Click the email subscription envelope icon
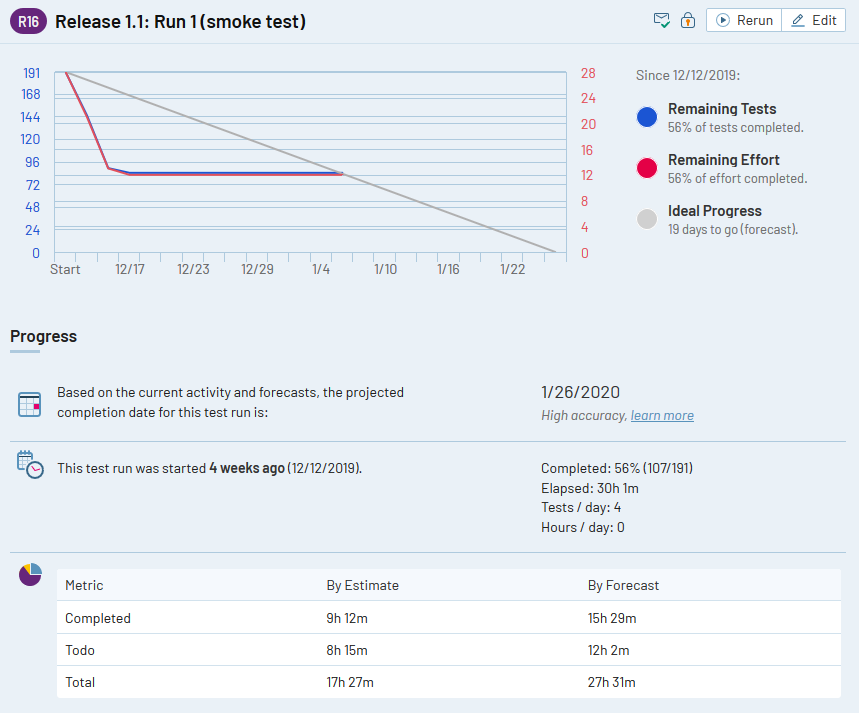This screenshot has width=859, height=713. point(661,20)
